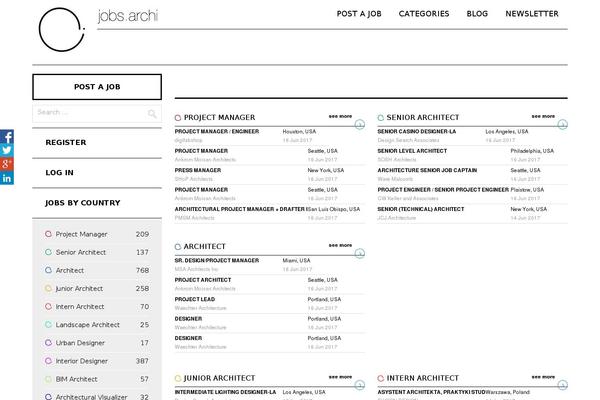
Task: Open Project Engineer / Senior Project Engineer job
Action: (x=443, y=190)
